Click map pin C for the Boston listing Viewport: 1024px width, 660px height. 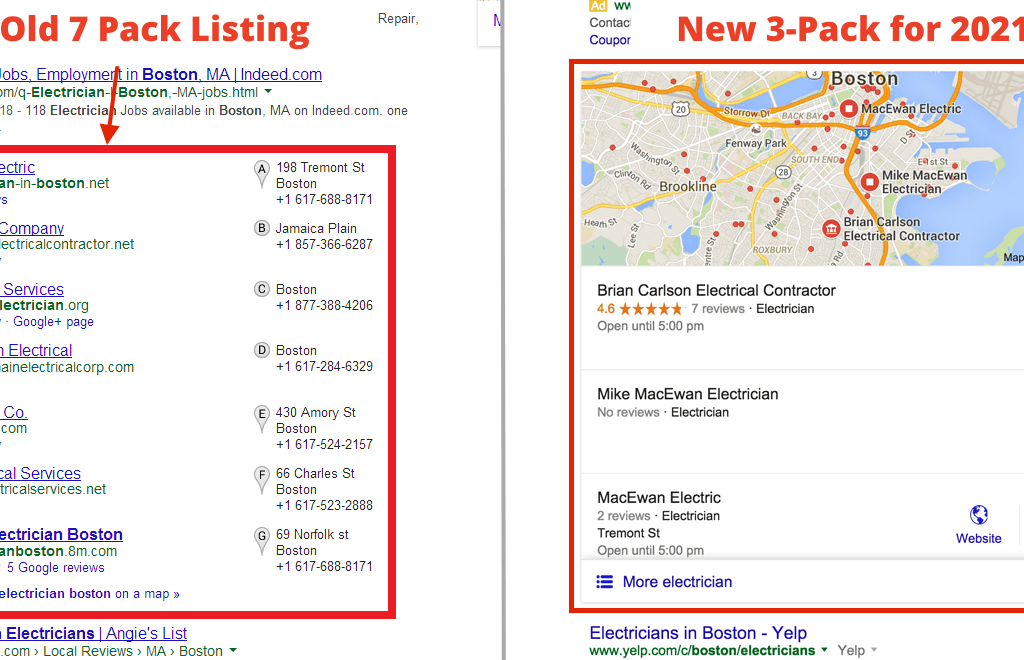(262, 290)
